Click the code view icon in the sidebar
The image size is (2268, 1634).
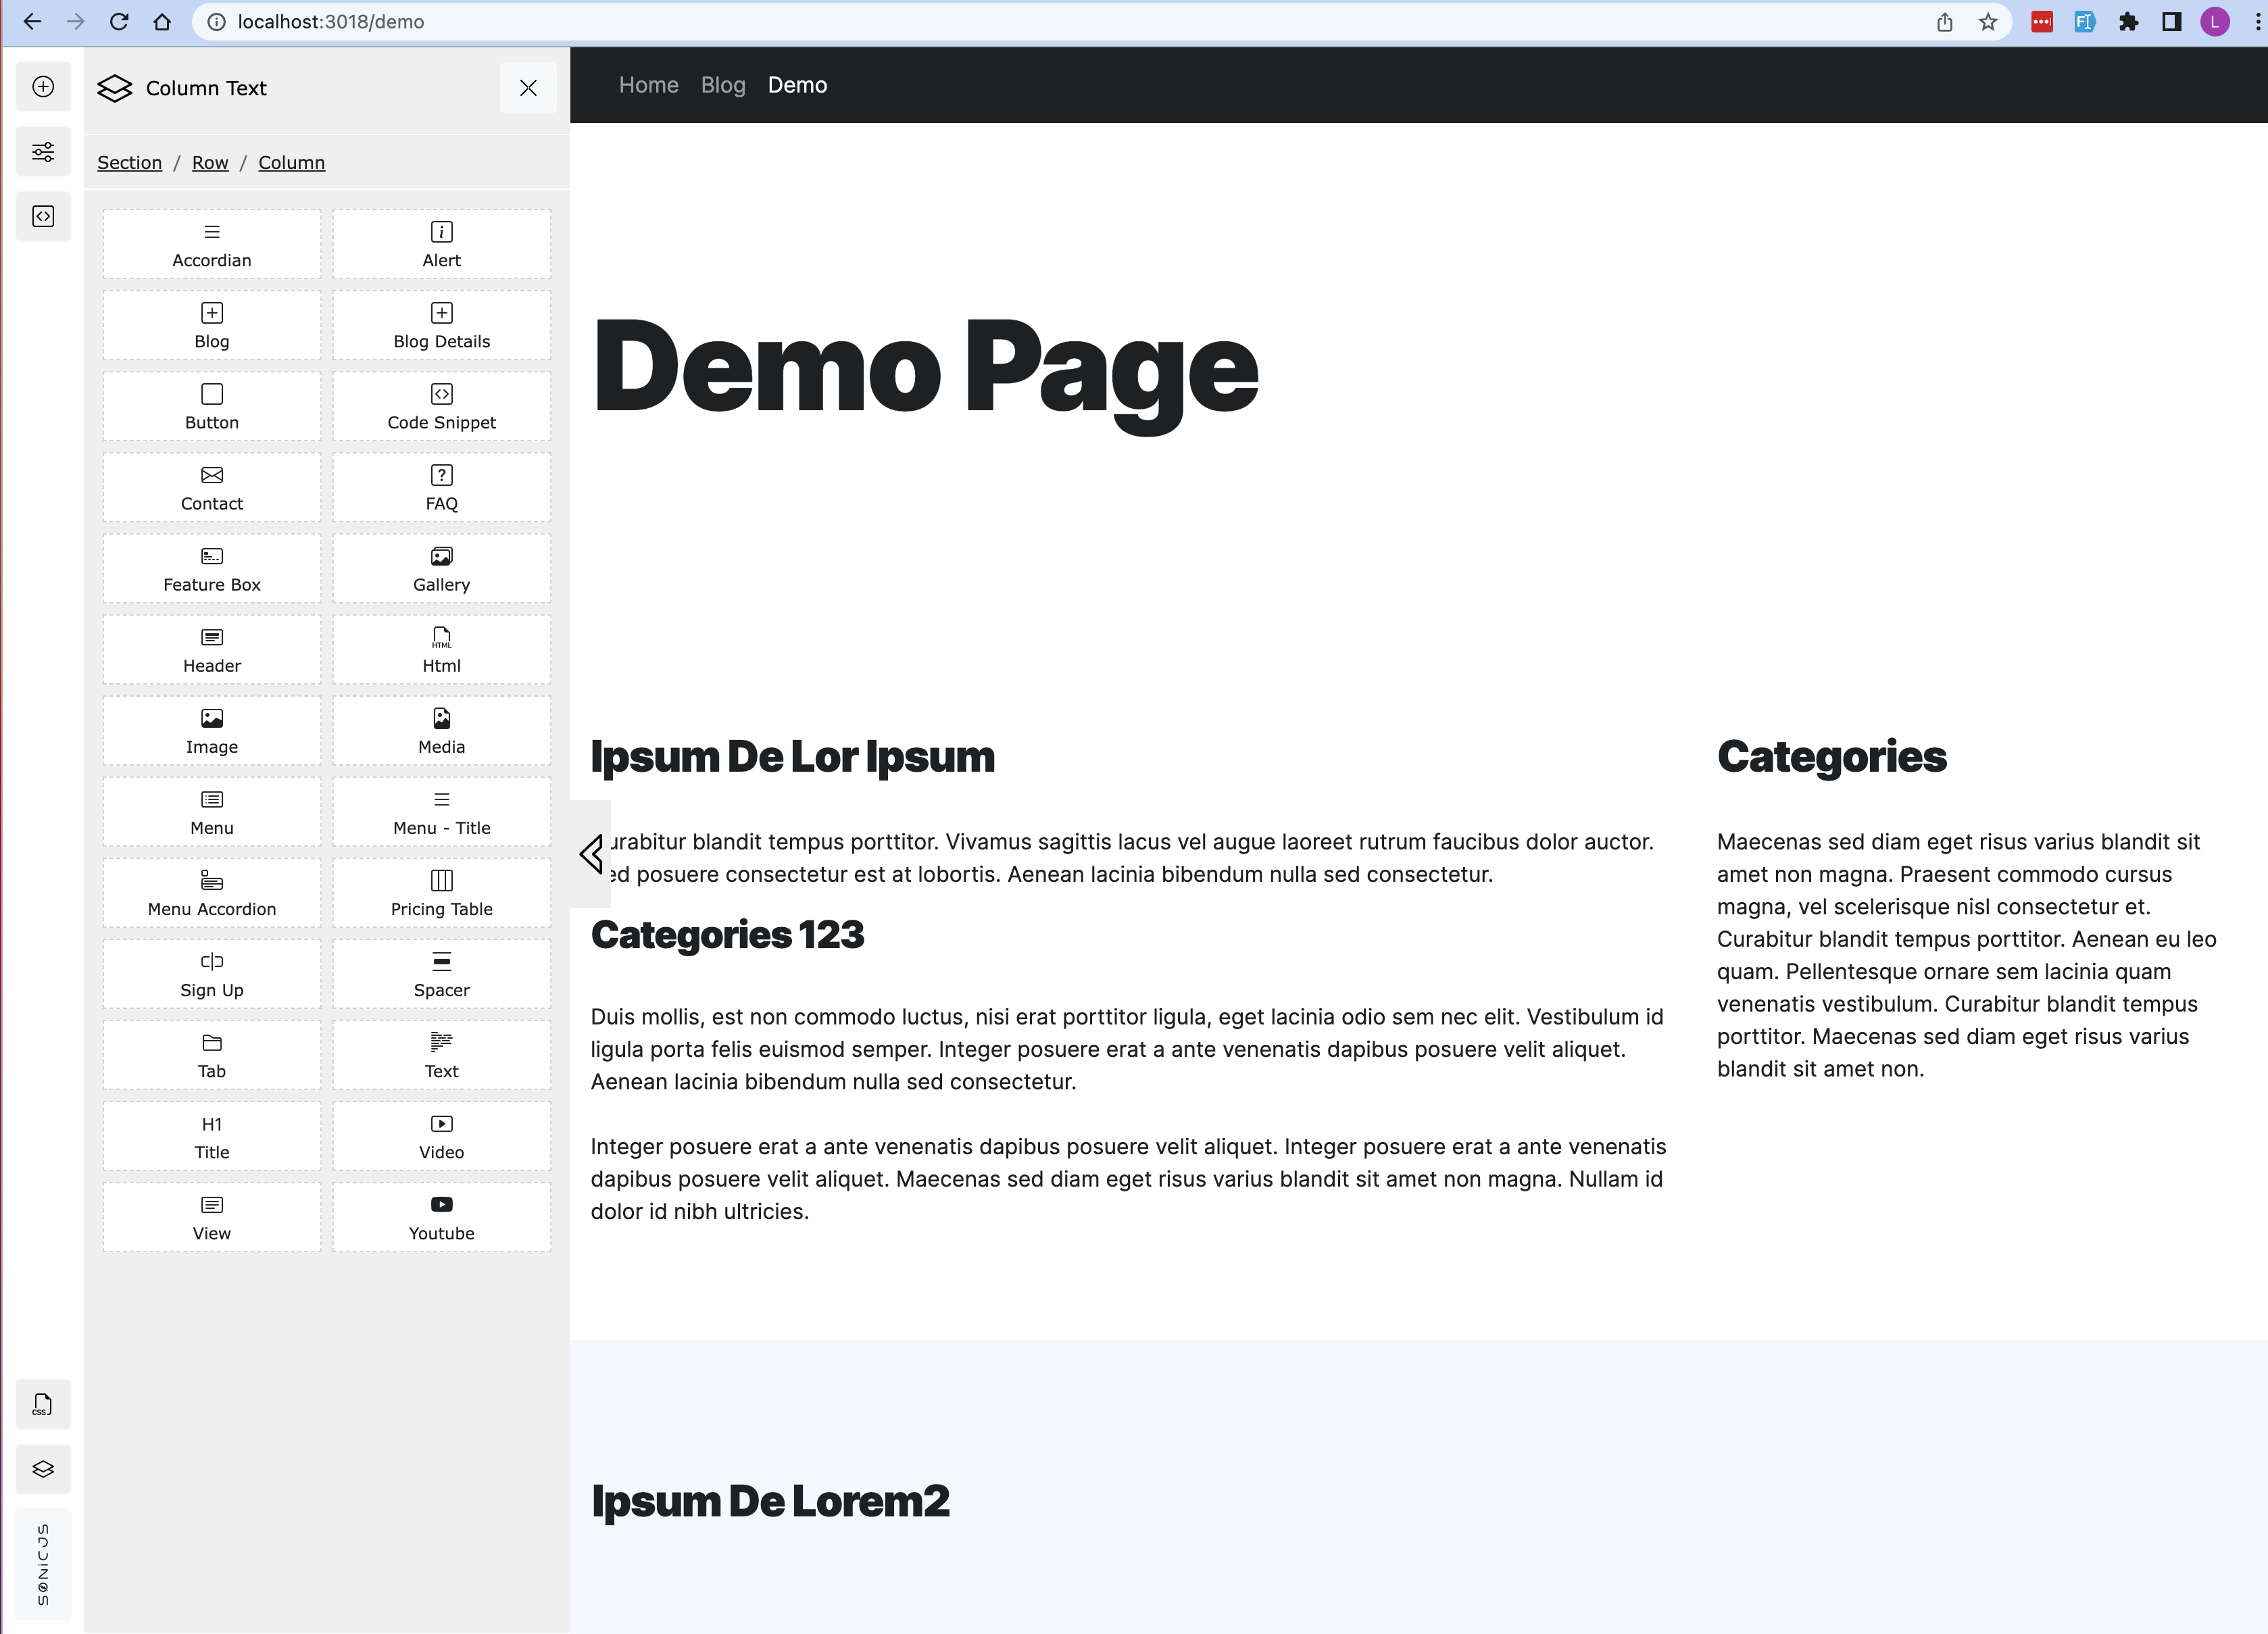[x=42, y=216]
